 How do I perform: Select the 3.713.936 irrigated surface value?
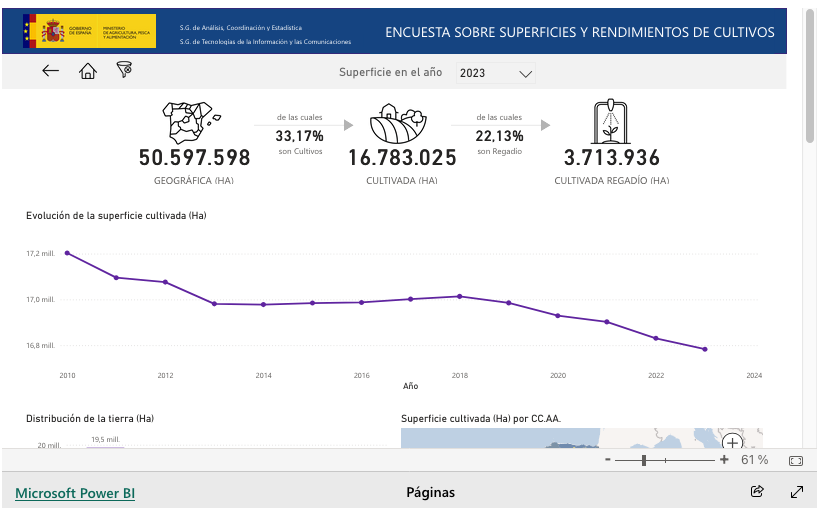point(611,158)
